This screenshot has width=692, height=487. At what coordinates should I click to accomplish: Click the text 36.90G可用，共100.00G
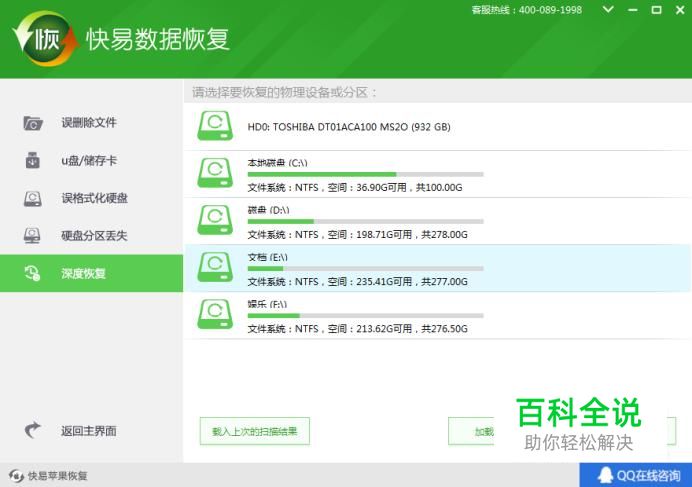tap(409, 187)
